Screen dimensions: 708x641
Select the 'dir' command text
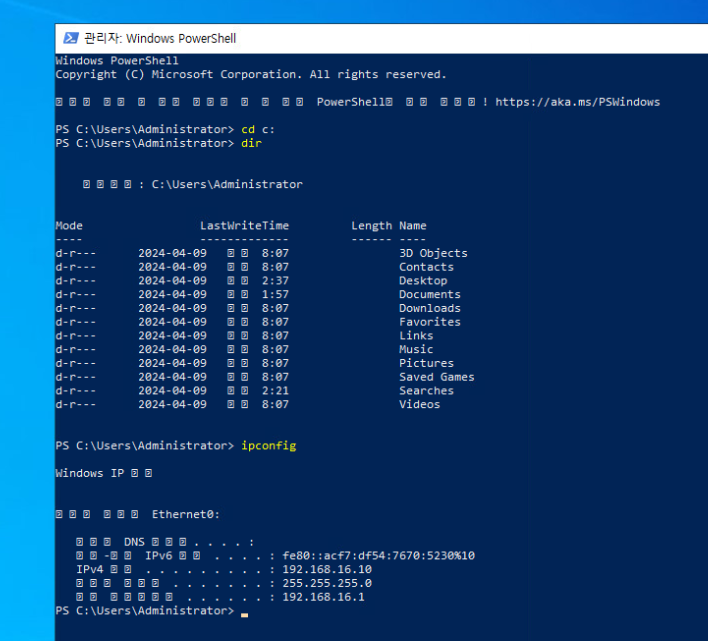click(x=251, y=143)
